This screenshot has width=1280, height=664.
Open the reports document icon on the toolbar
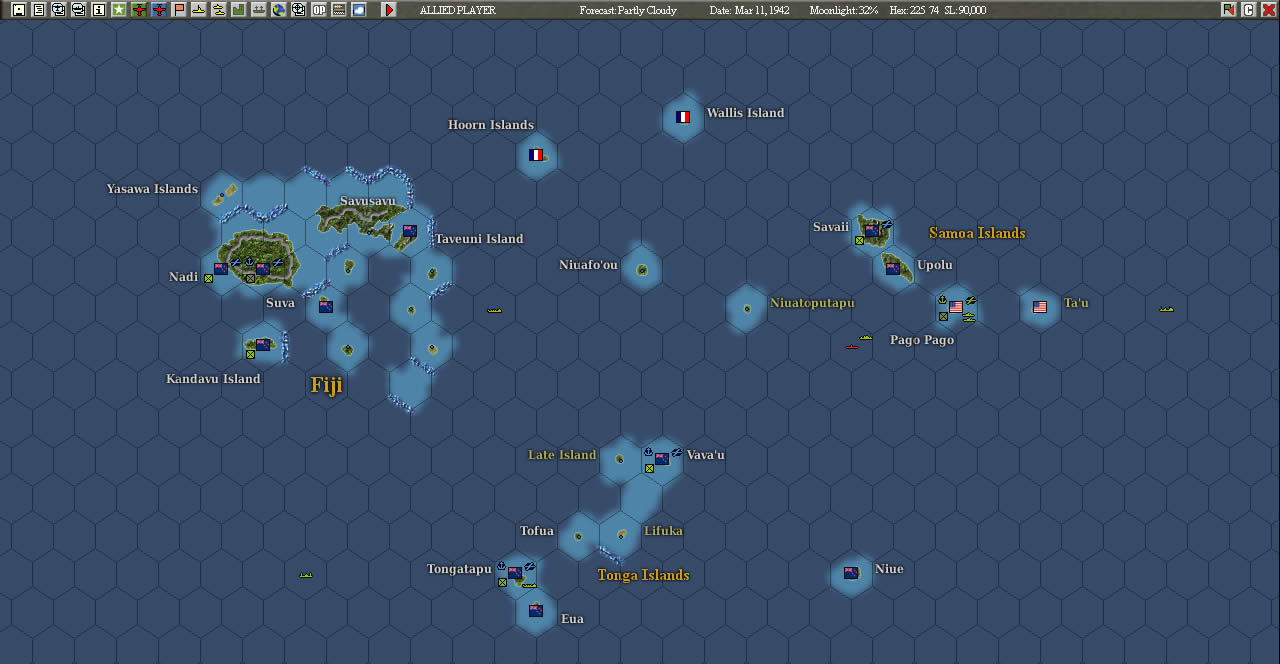pyautogui.click(x=39, y=10)
